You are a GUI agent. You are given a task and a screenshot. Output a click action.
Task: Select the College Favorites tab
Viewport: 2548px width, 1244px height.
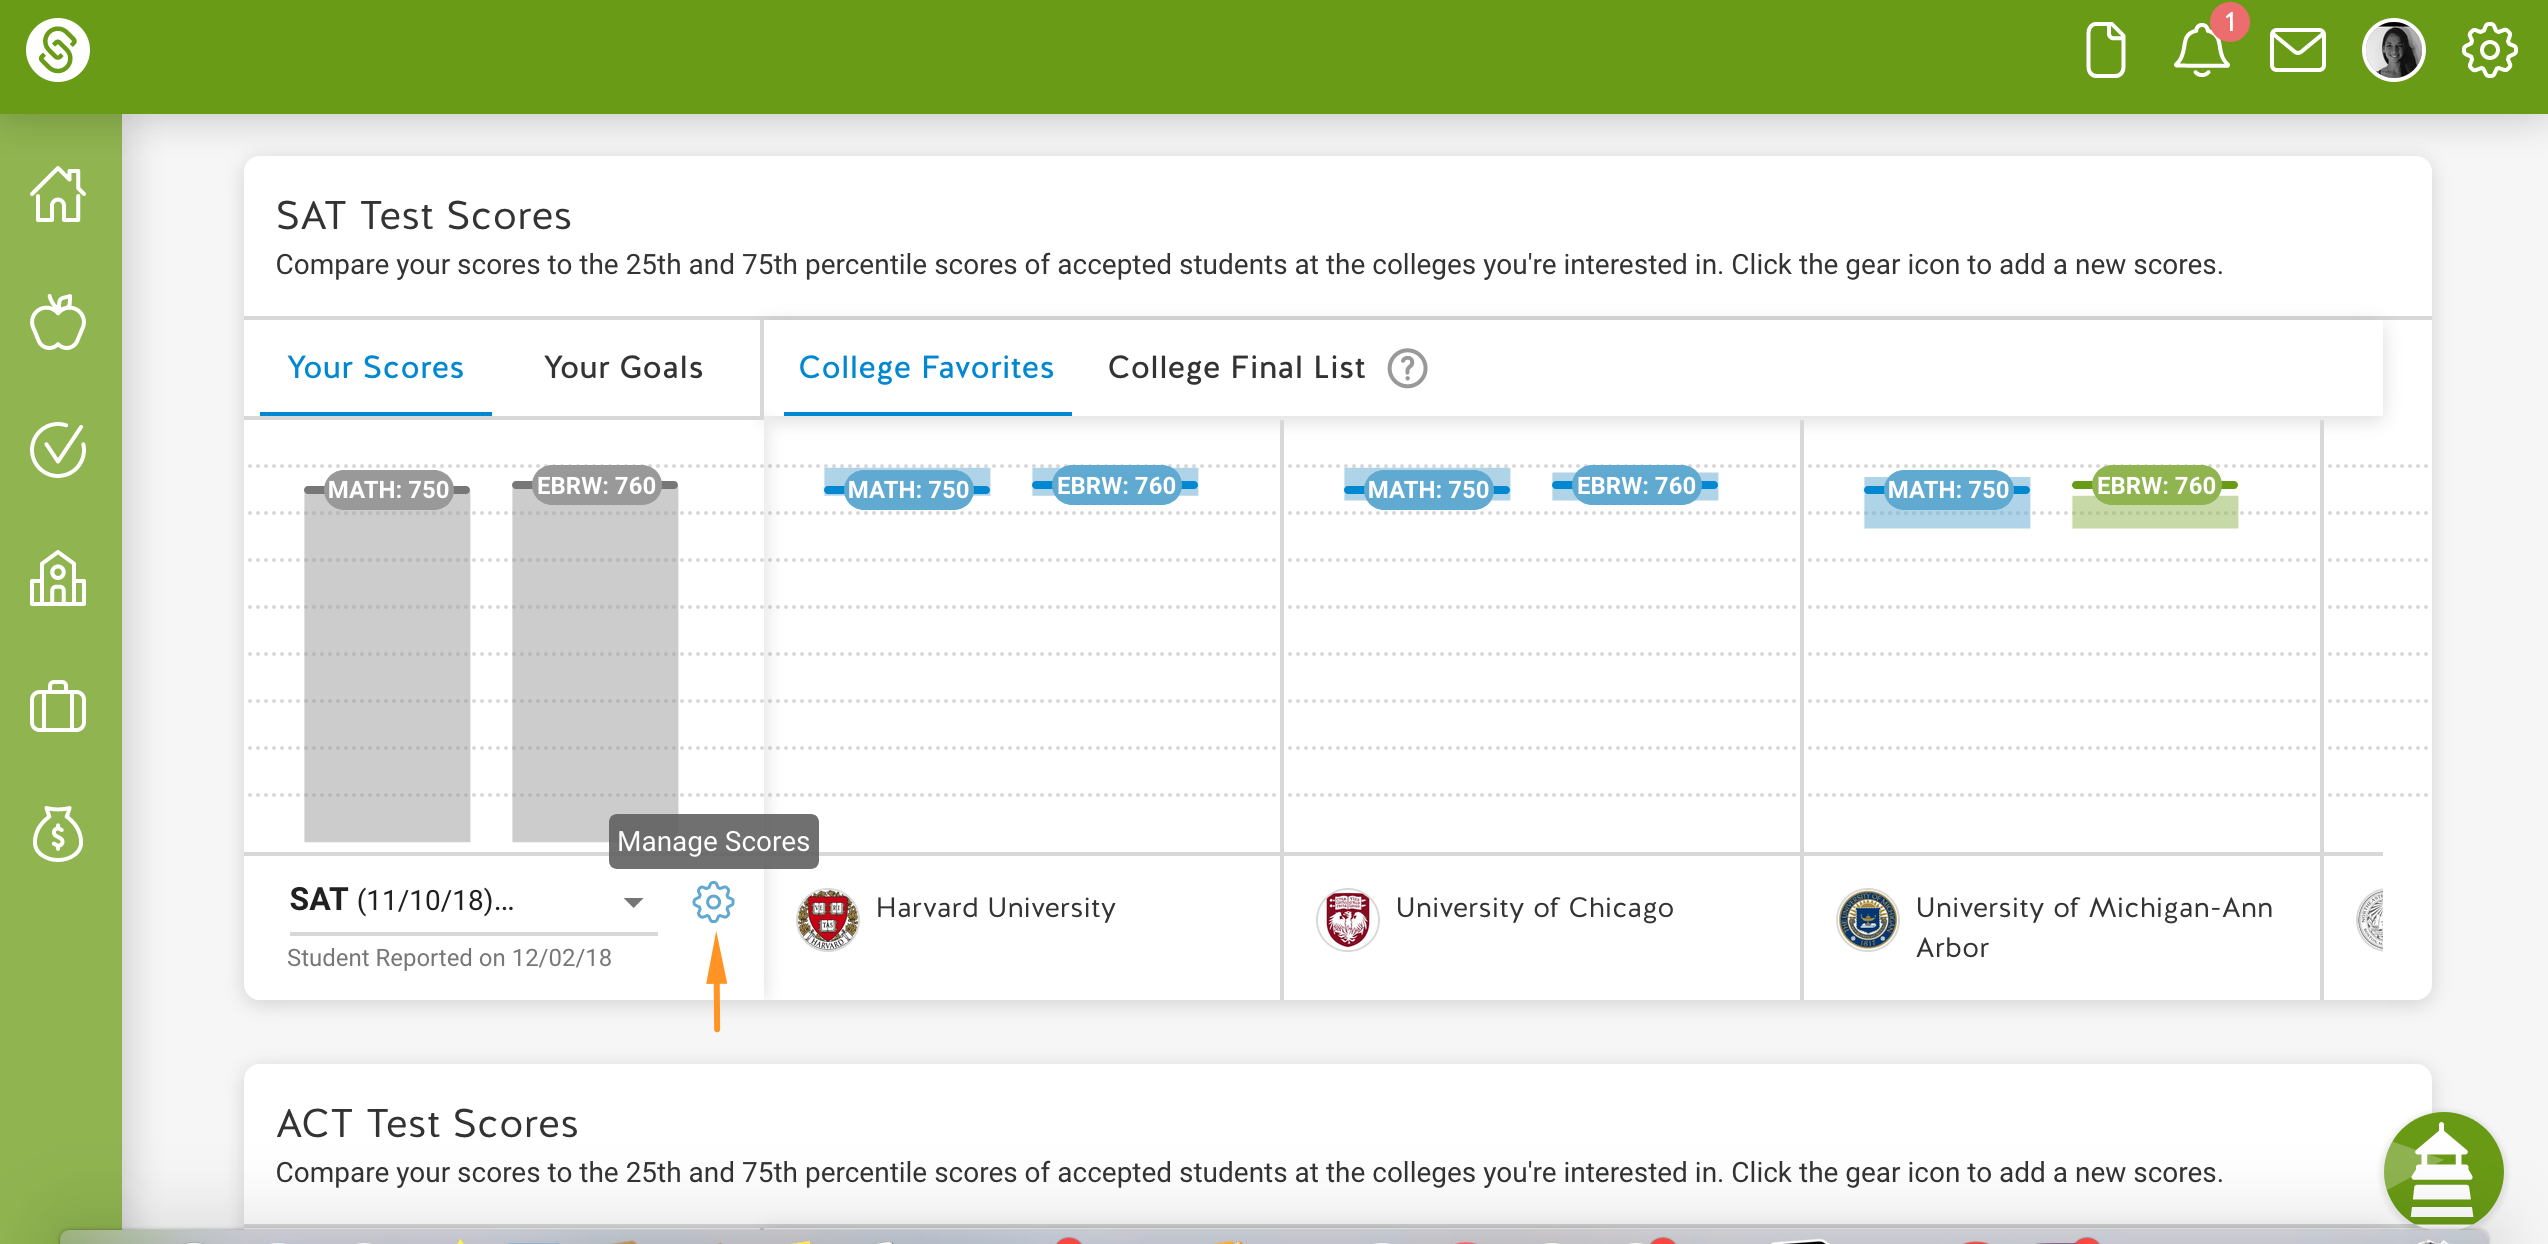(927, 367)
